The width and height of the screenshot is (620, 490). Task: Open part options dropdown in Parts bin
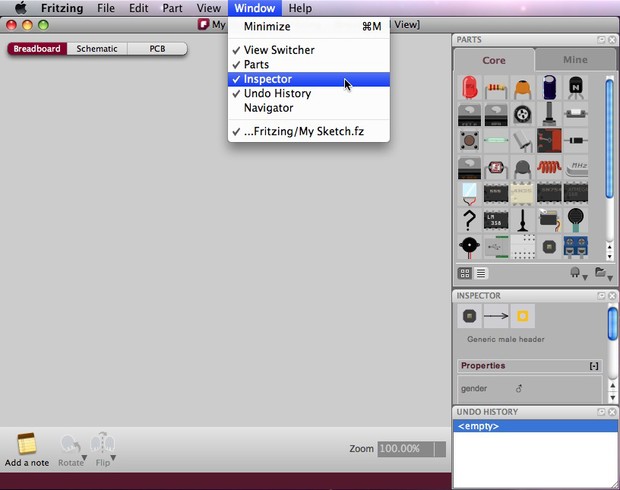tap(578, 273)
